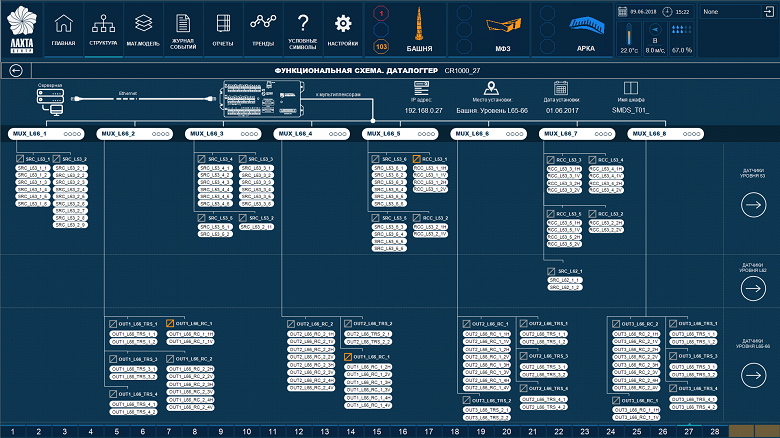
Task: Select the MUX_L66_6 multiplexer
Action: [x=488, y=134]
